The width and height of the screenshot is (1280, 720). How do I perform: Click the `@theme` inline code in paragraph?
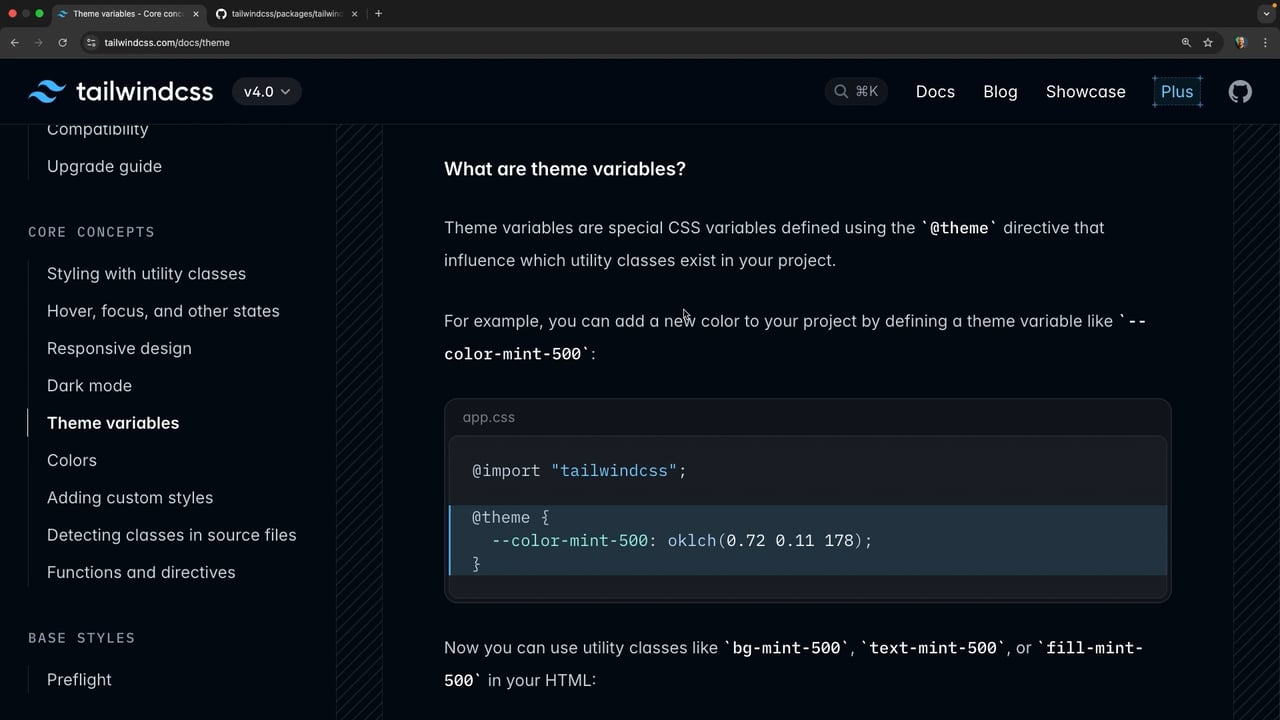[x=960, y=228]
